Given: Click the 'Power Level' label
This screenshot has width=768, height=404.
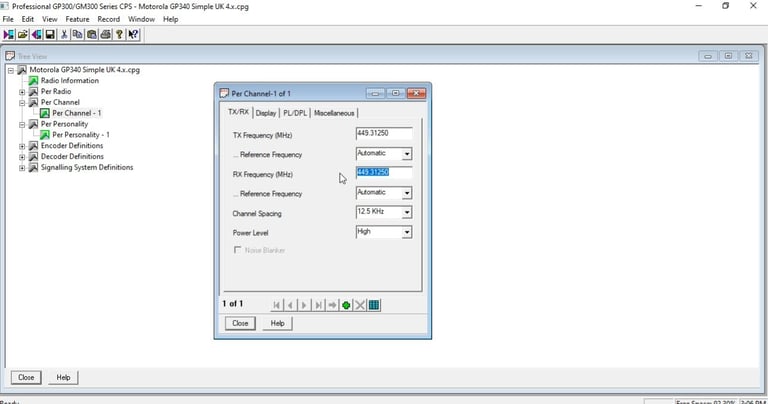Looking at the screenshot, I should [x=250, y=233].
